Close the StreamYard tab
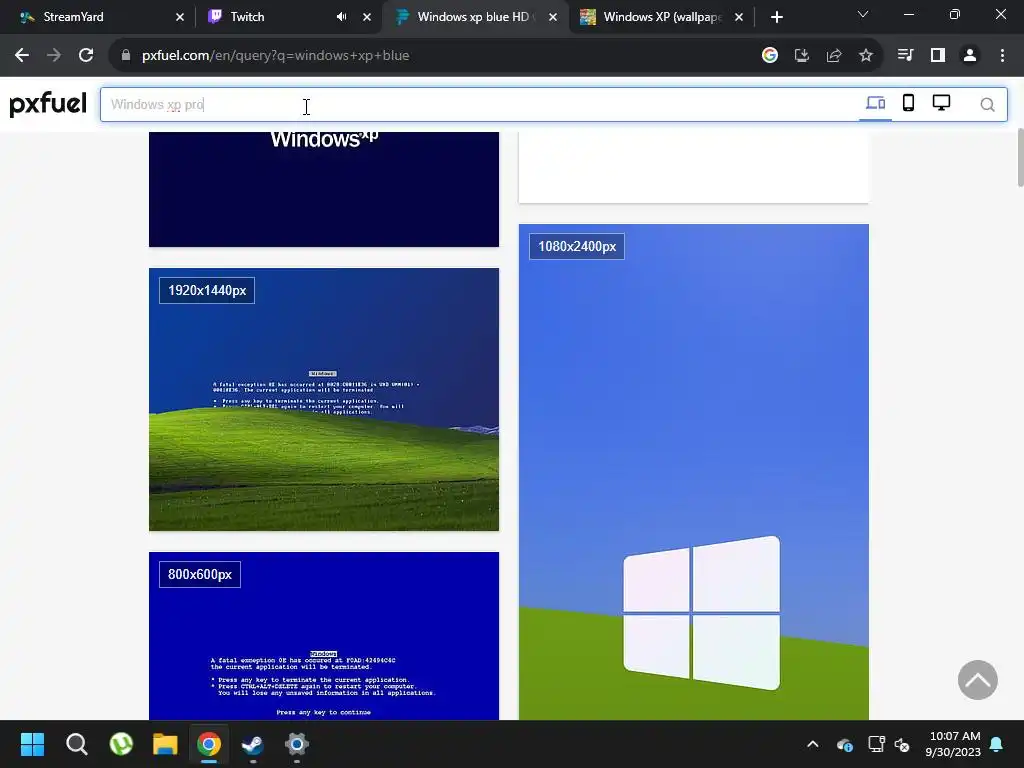This screenshot has width=1024, height=768. [x=180, y=17]
